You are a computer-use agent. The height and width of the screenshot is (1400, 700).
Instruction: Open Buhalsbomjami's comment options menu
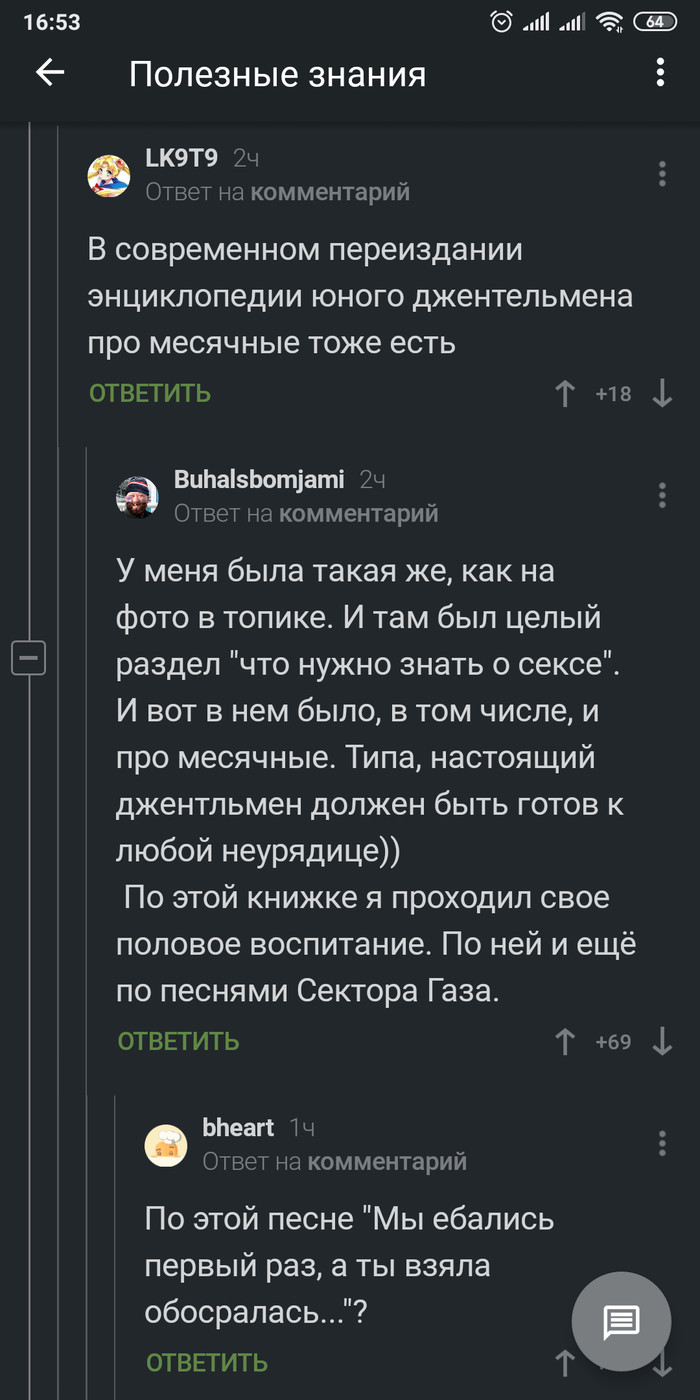pos(662,494)
